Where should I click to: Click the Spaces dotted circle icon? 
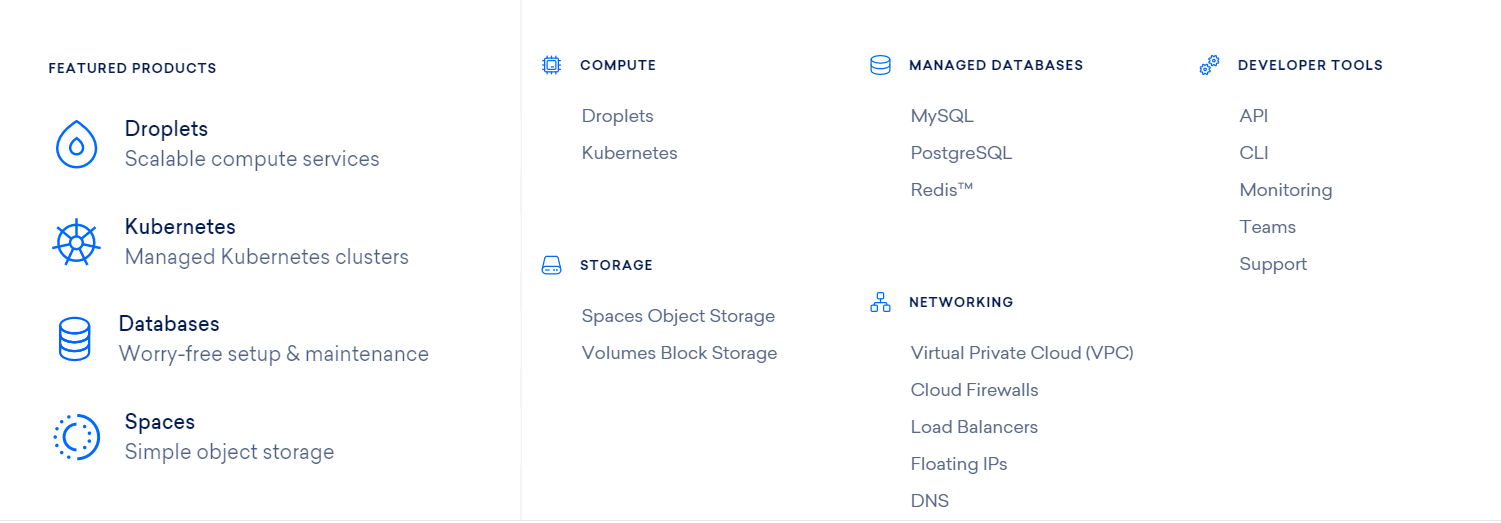point(76,437)
